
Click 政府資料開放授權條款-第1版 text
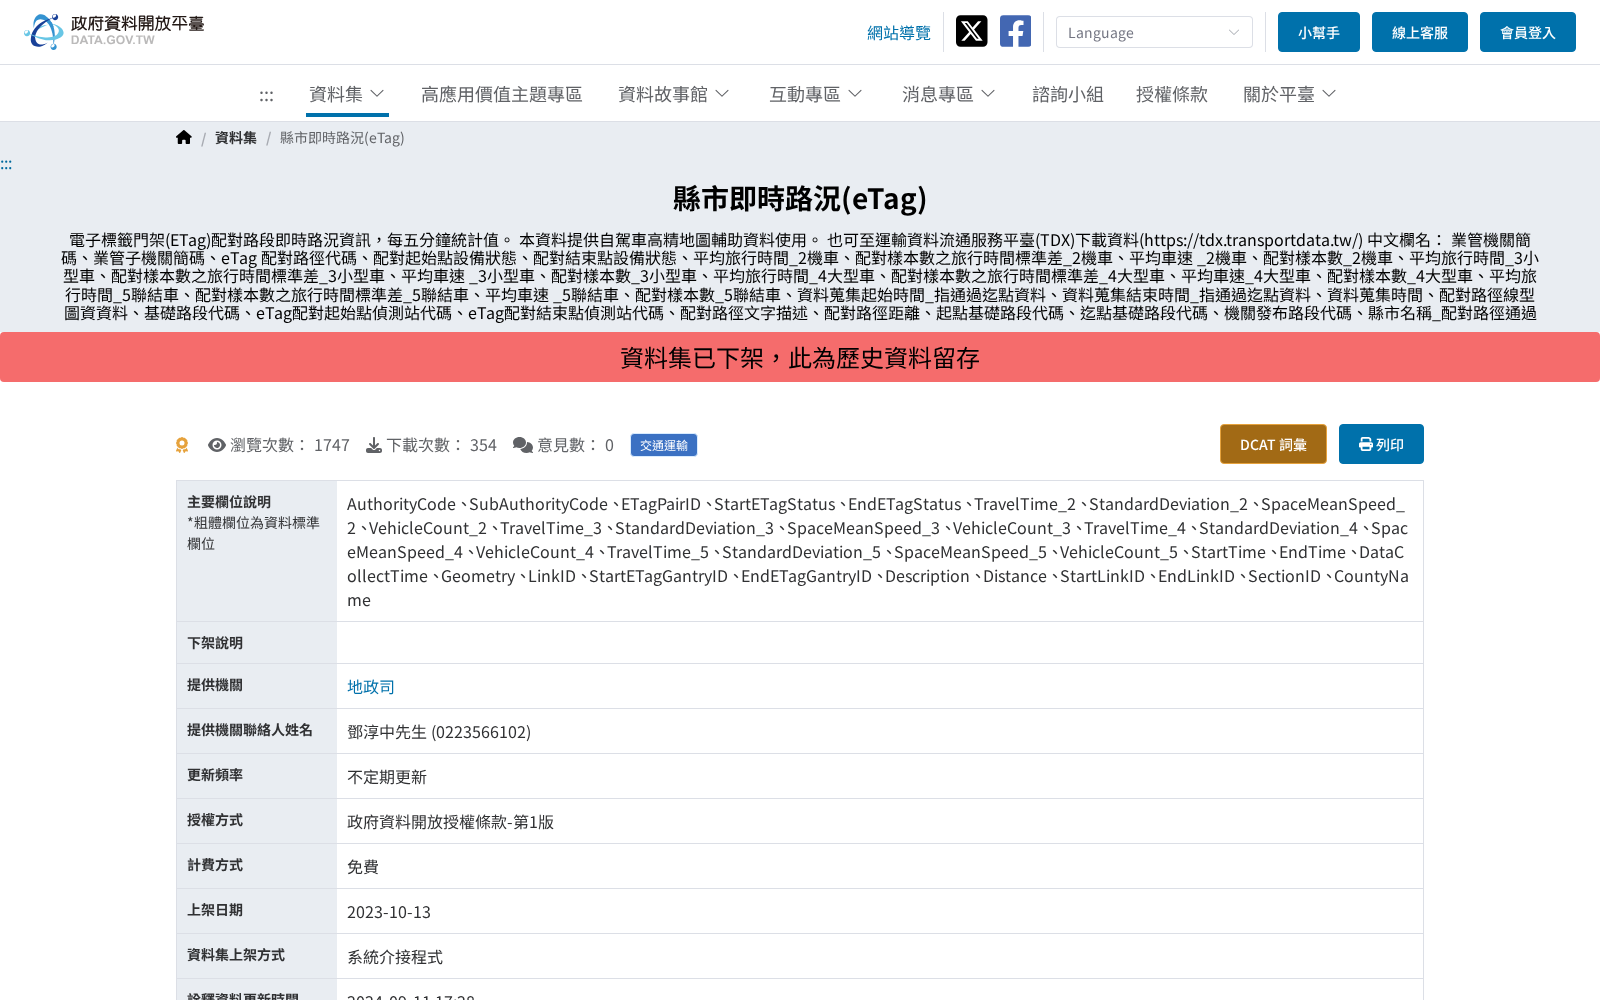450,822
